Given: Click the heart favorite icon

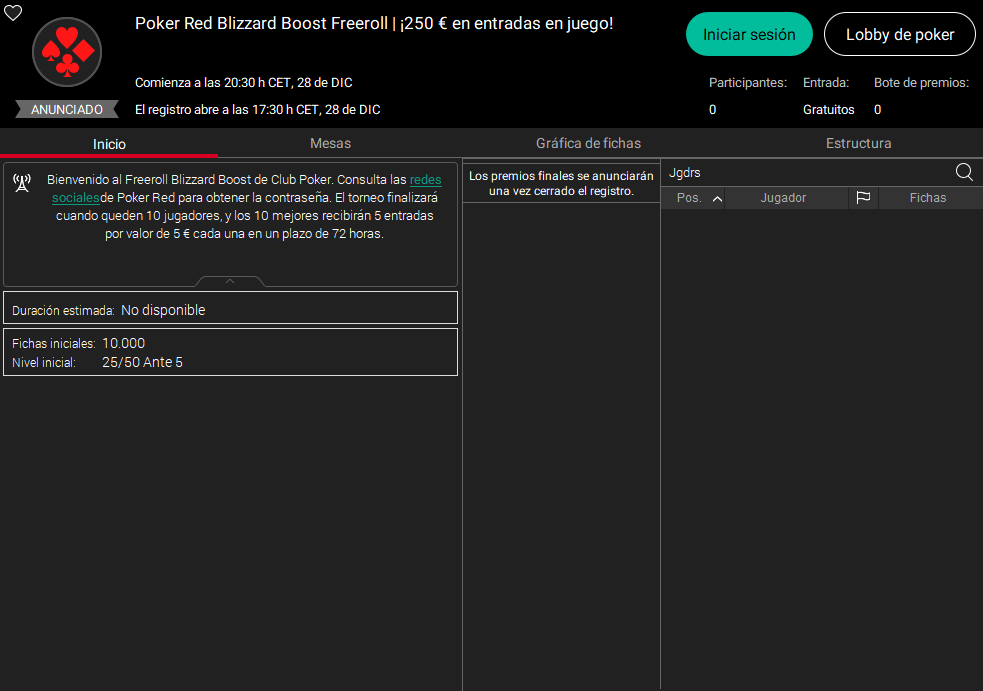Looking at the screenshot, I should (x=13, y=13).
